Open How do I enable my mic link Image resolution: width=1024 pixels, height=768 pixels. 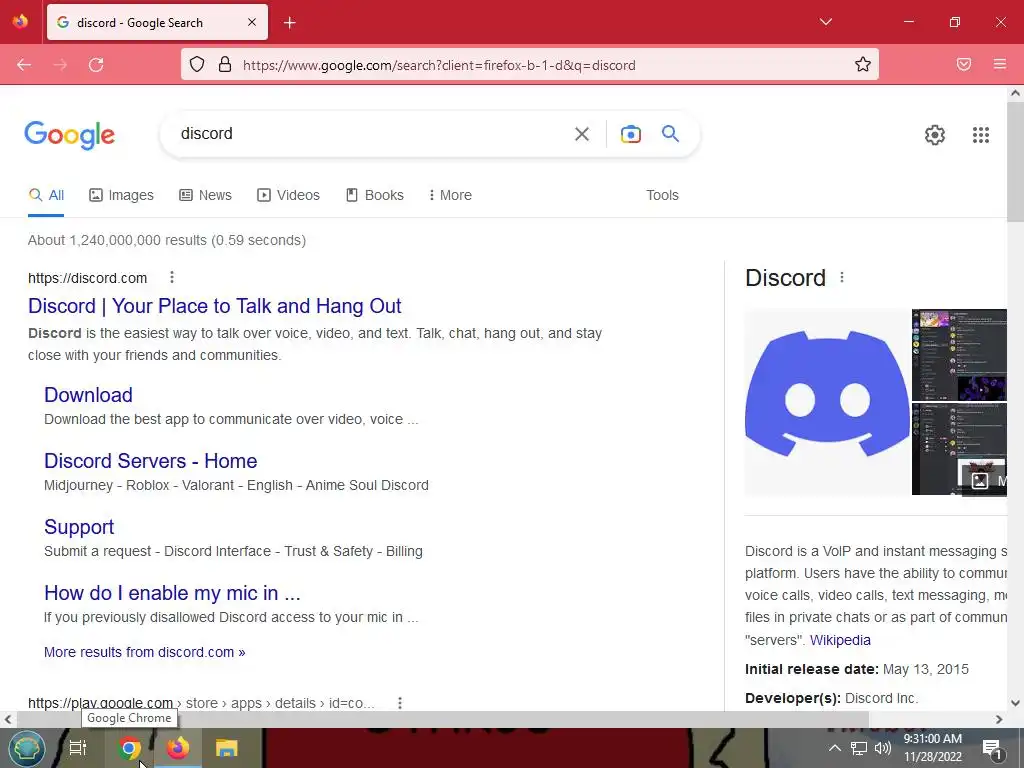(172, 592)
